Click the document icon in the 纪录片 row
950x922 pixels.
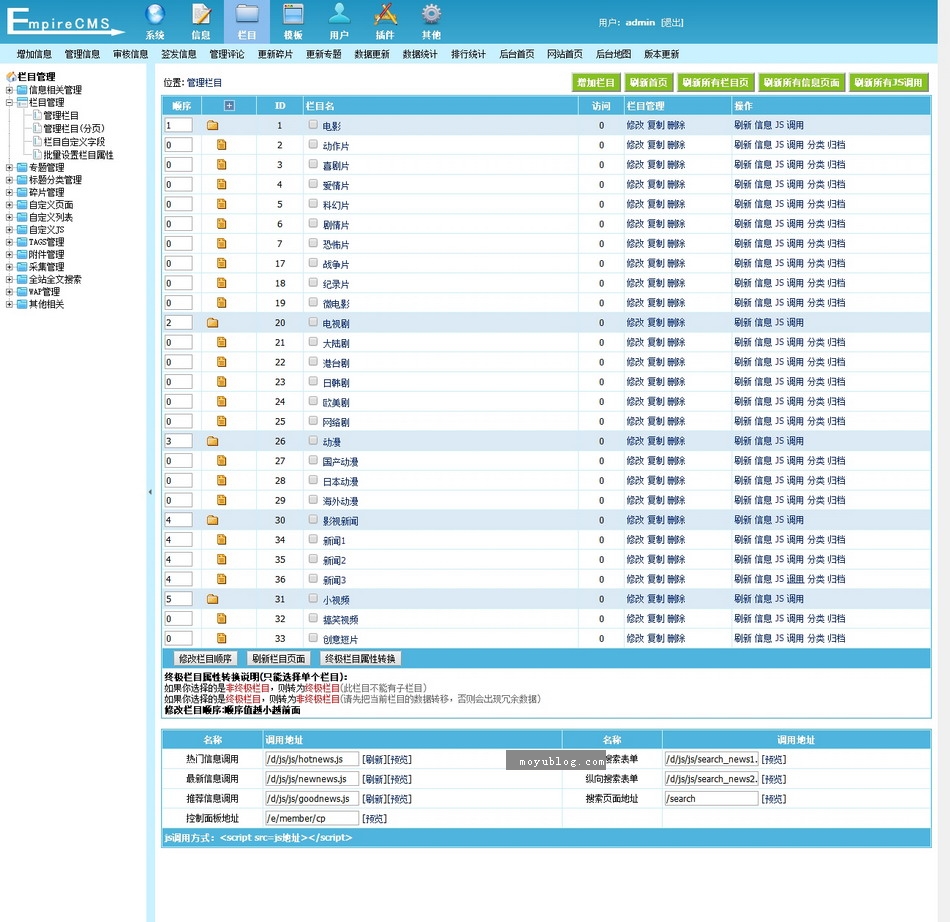pyautogui.click(x=222, y=283)
